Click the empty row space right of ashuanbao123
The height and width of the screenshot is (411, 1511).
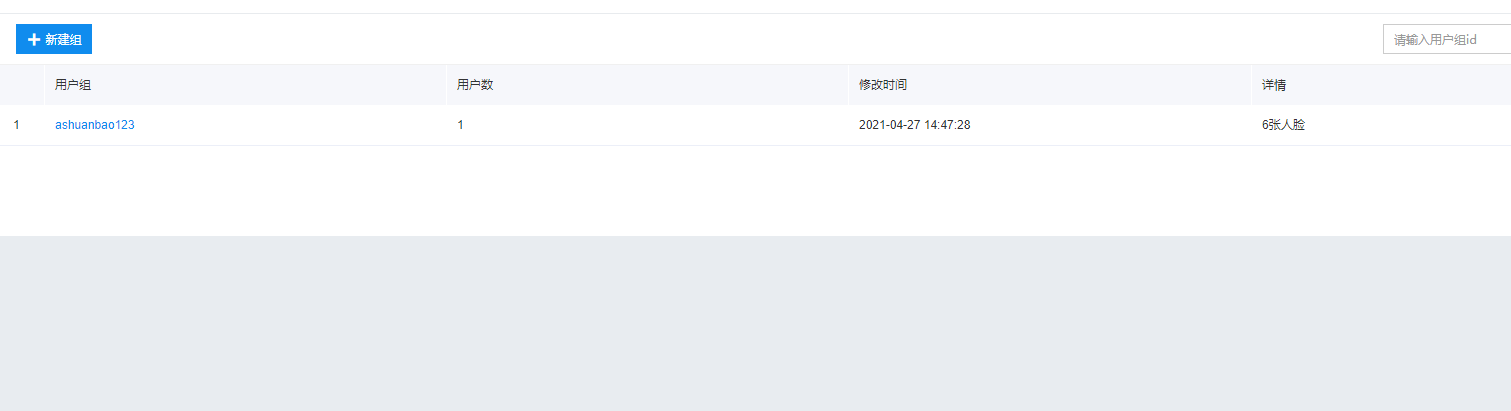290,125
